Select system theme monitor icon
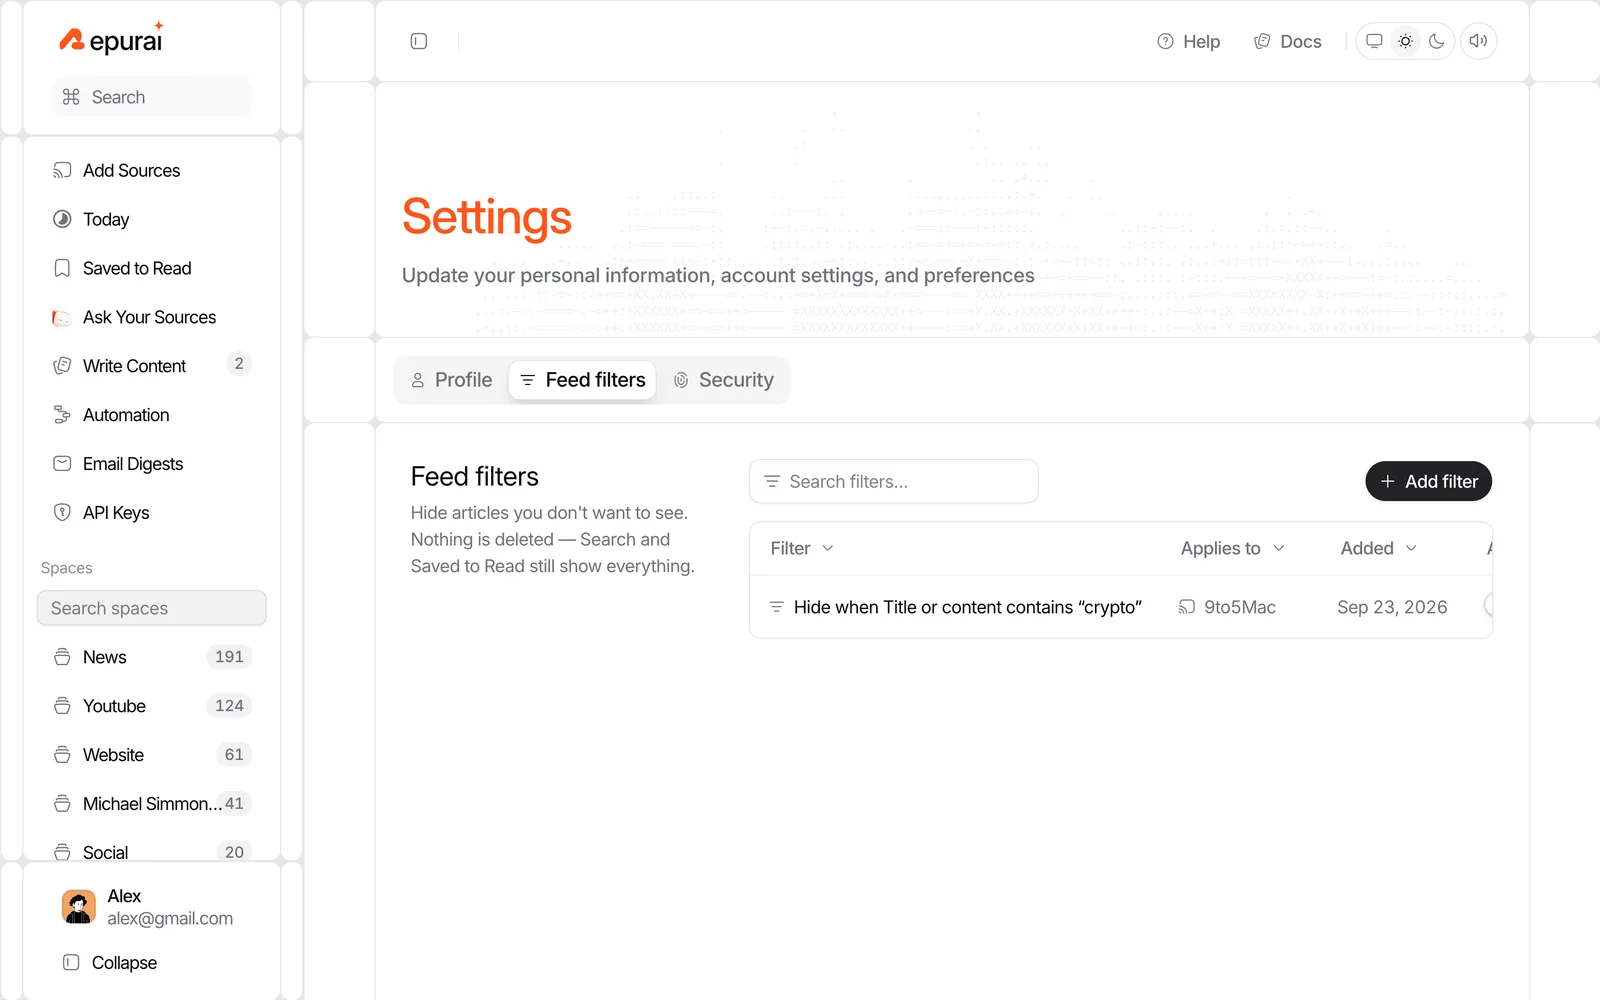The height and width of the screenshot is (1000, 1600). [1374, 41]
